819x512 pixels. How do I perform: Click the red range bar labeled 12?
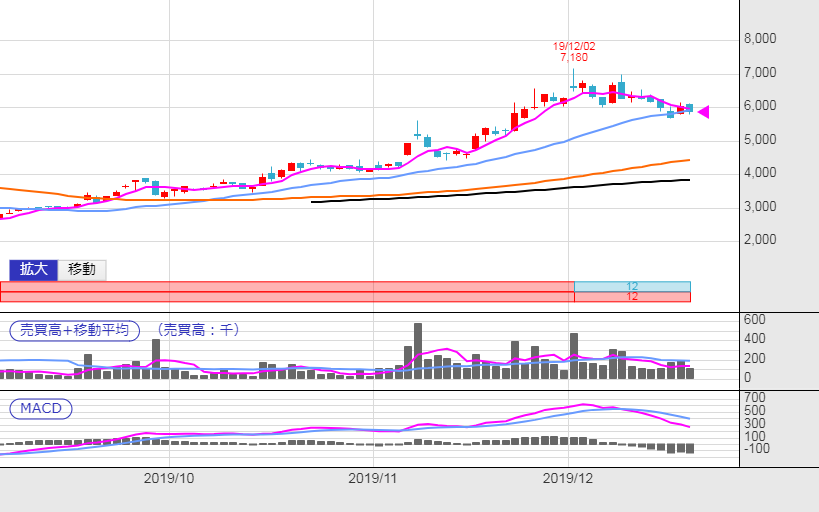[x=632, y=297]
